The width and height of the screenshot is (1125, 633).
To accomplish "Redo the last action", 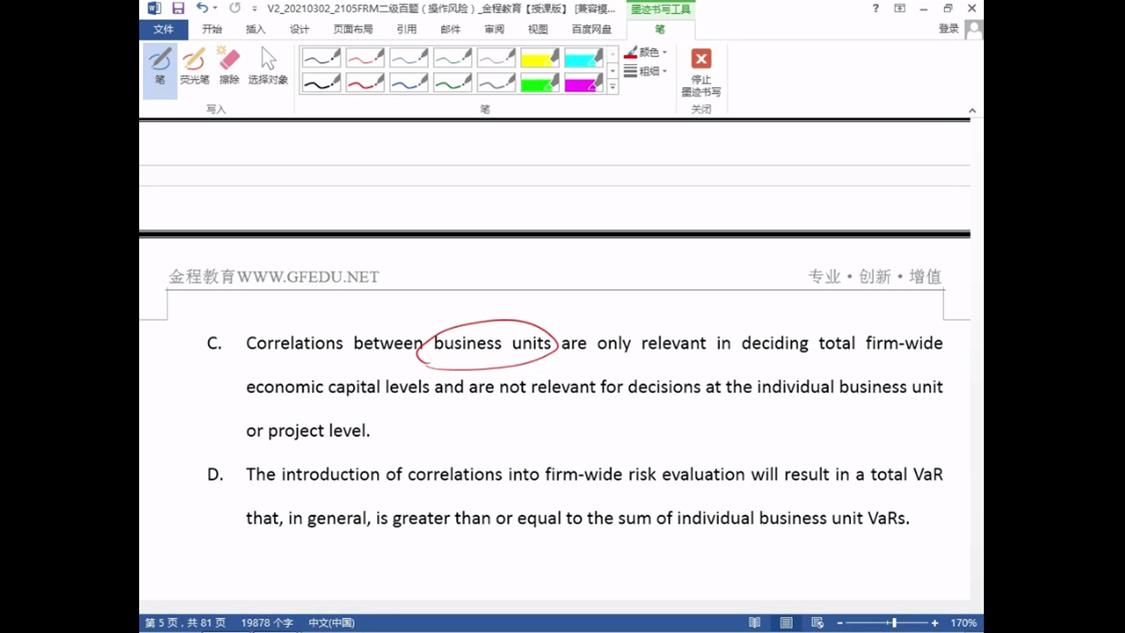I will coord(235,8).
